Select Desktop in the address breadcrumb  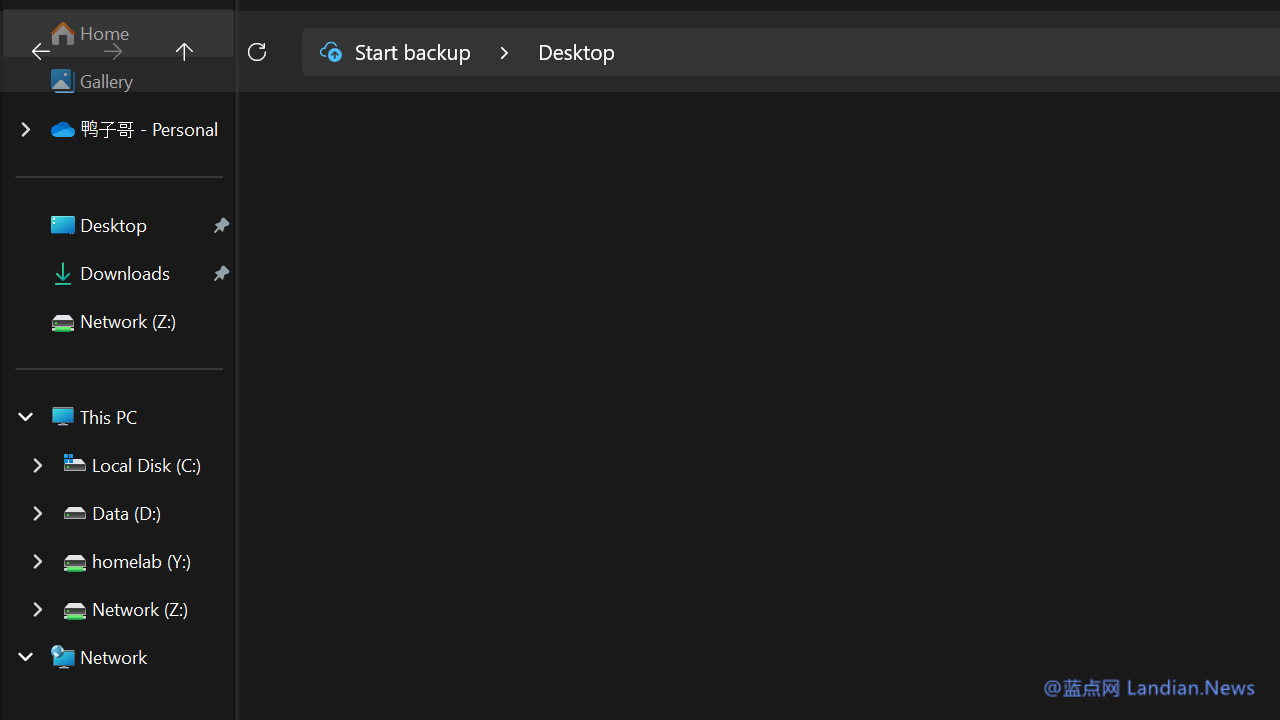[x=576, y=52]
